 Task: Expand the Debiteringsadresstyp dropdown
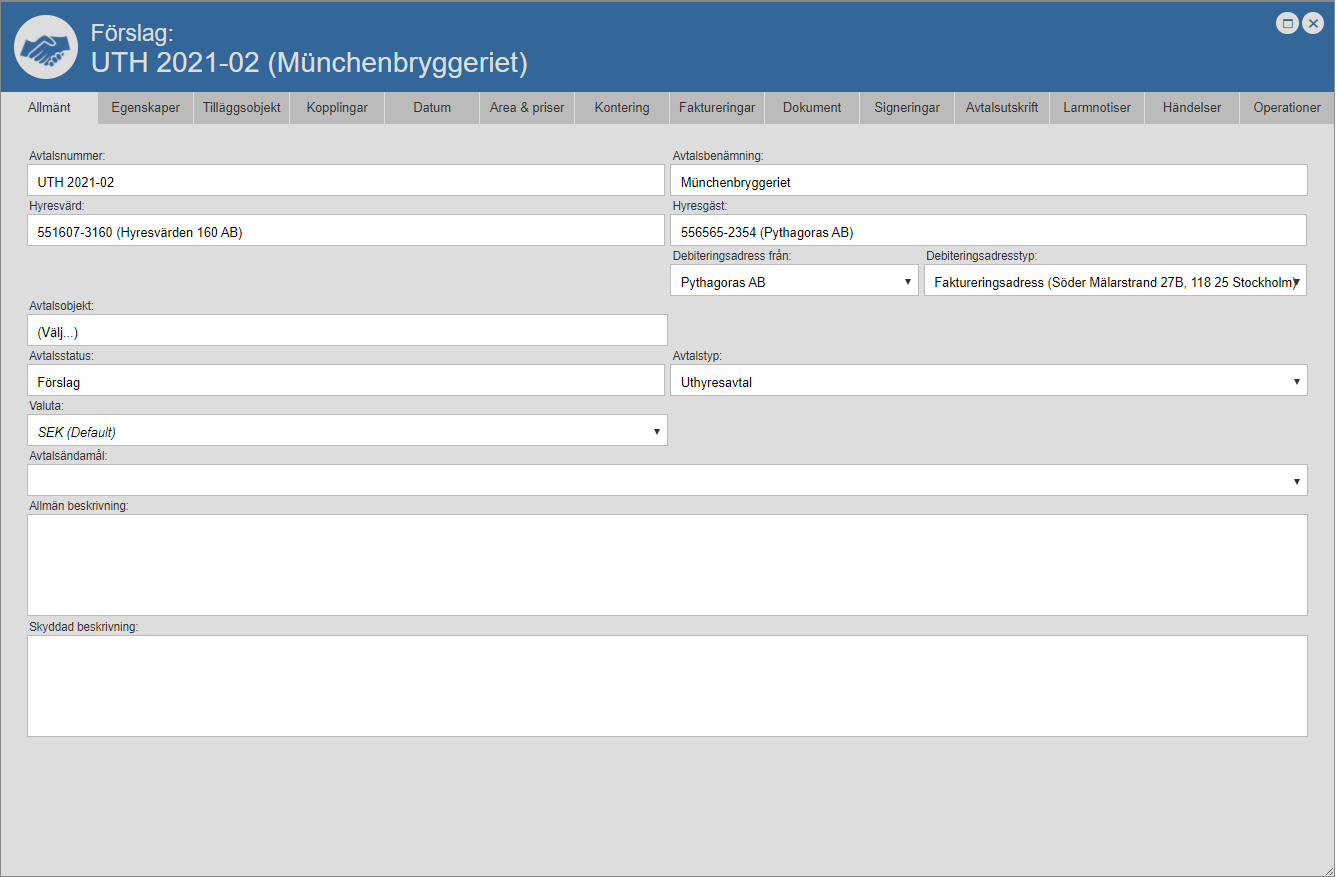(1115, 282)
